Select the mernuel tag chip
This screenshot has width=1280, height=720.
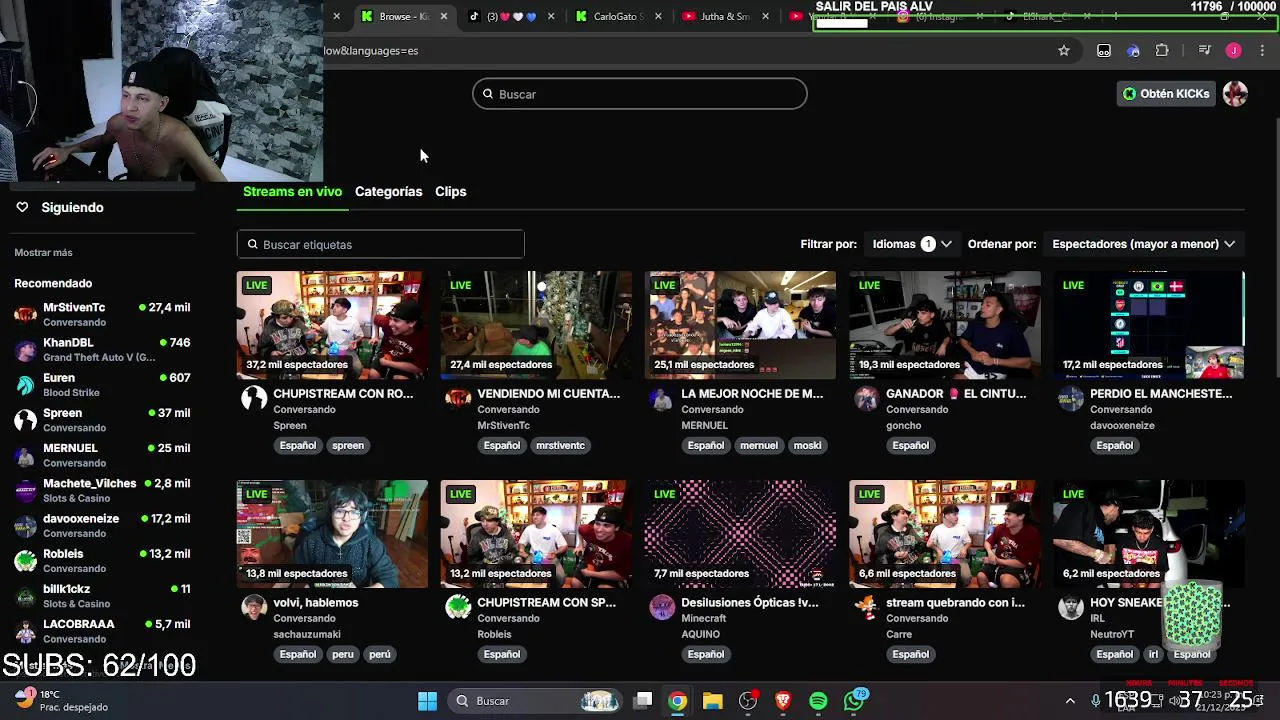point(758,445)
